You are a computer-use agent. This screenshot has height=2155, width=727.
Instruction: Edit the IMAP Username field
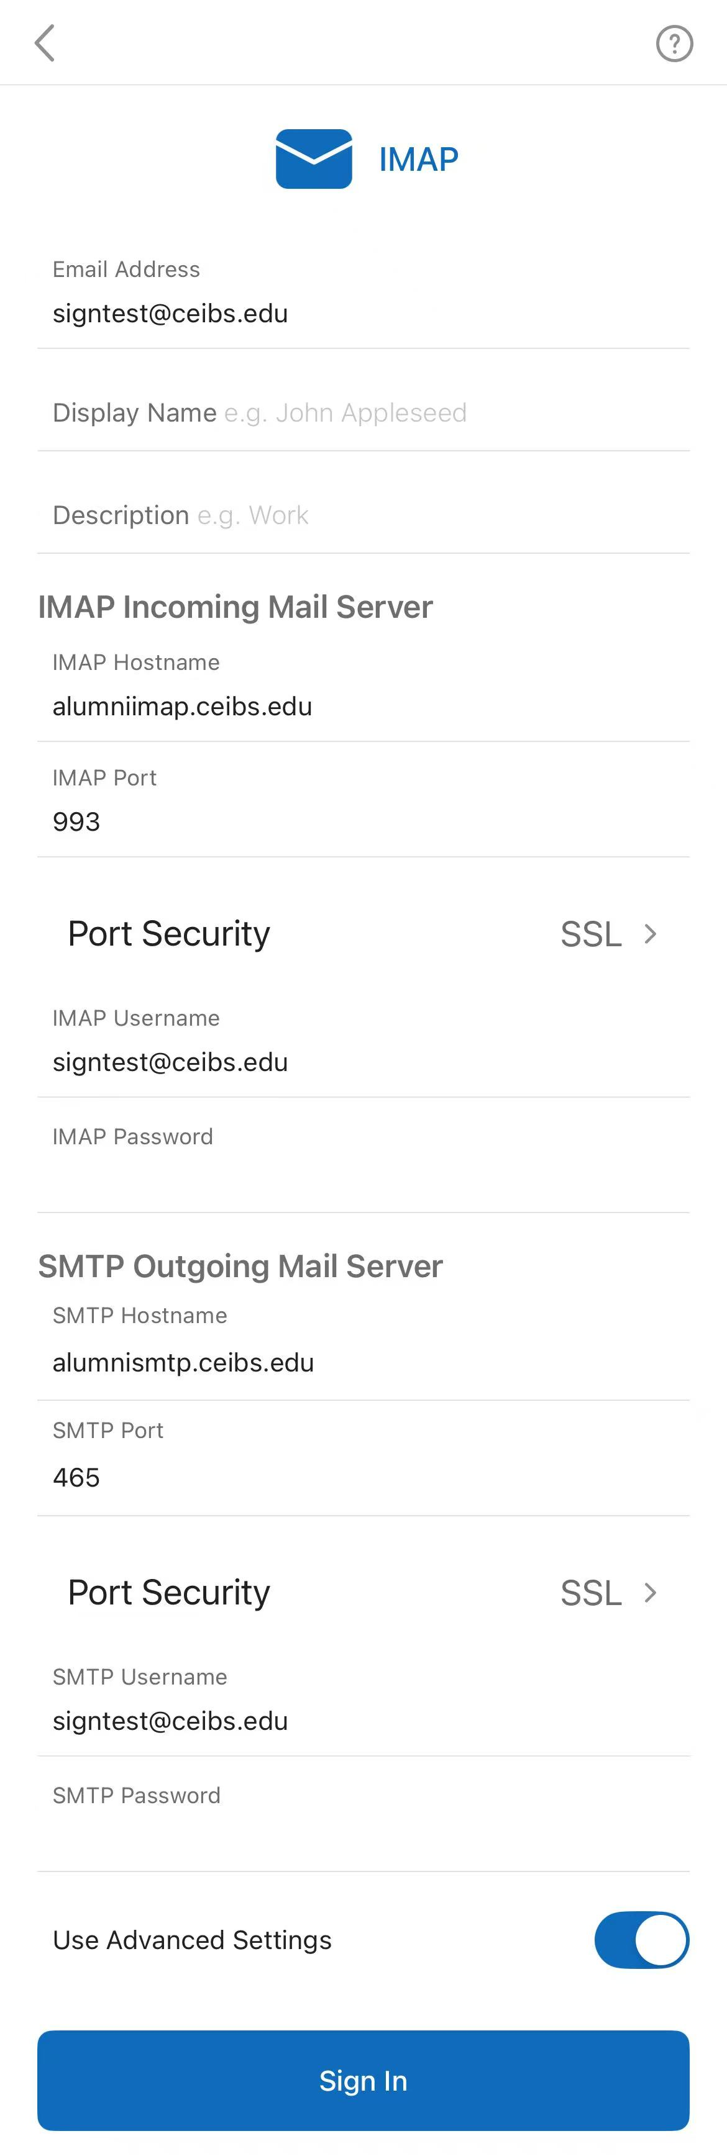362,1062
